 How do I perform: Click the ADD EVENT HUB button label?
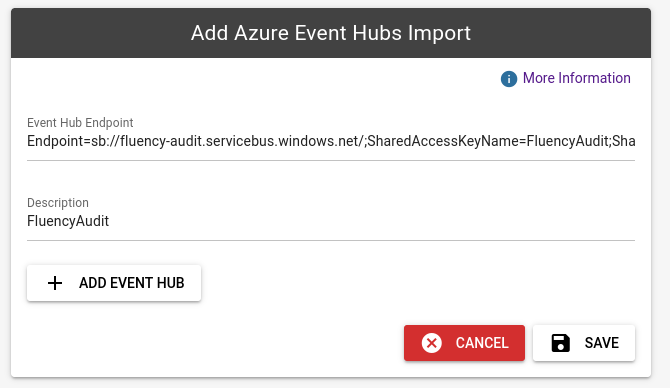click(132, 283)
